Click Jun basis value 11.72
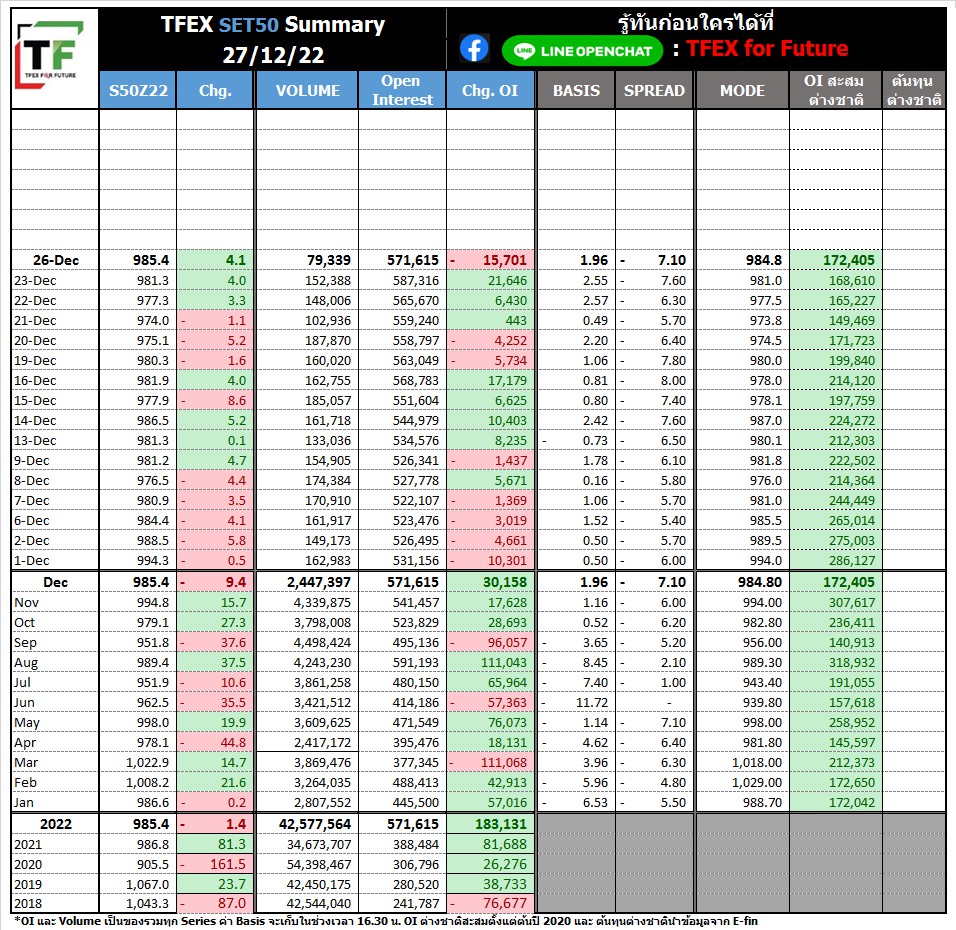This screenshot has height=930, width=956. (592, 703)
